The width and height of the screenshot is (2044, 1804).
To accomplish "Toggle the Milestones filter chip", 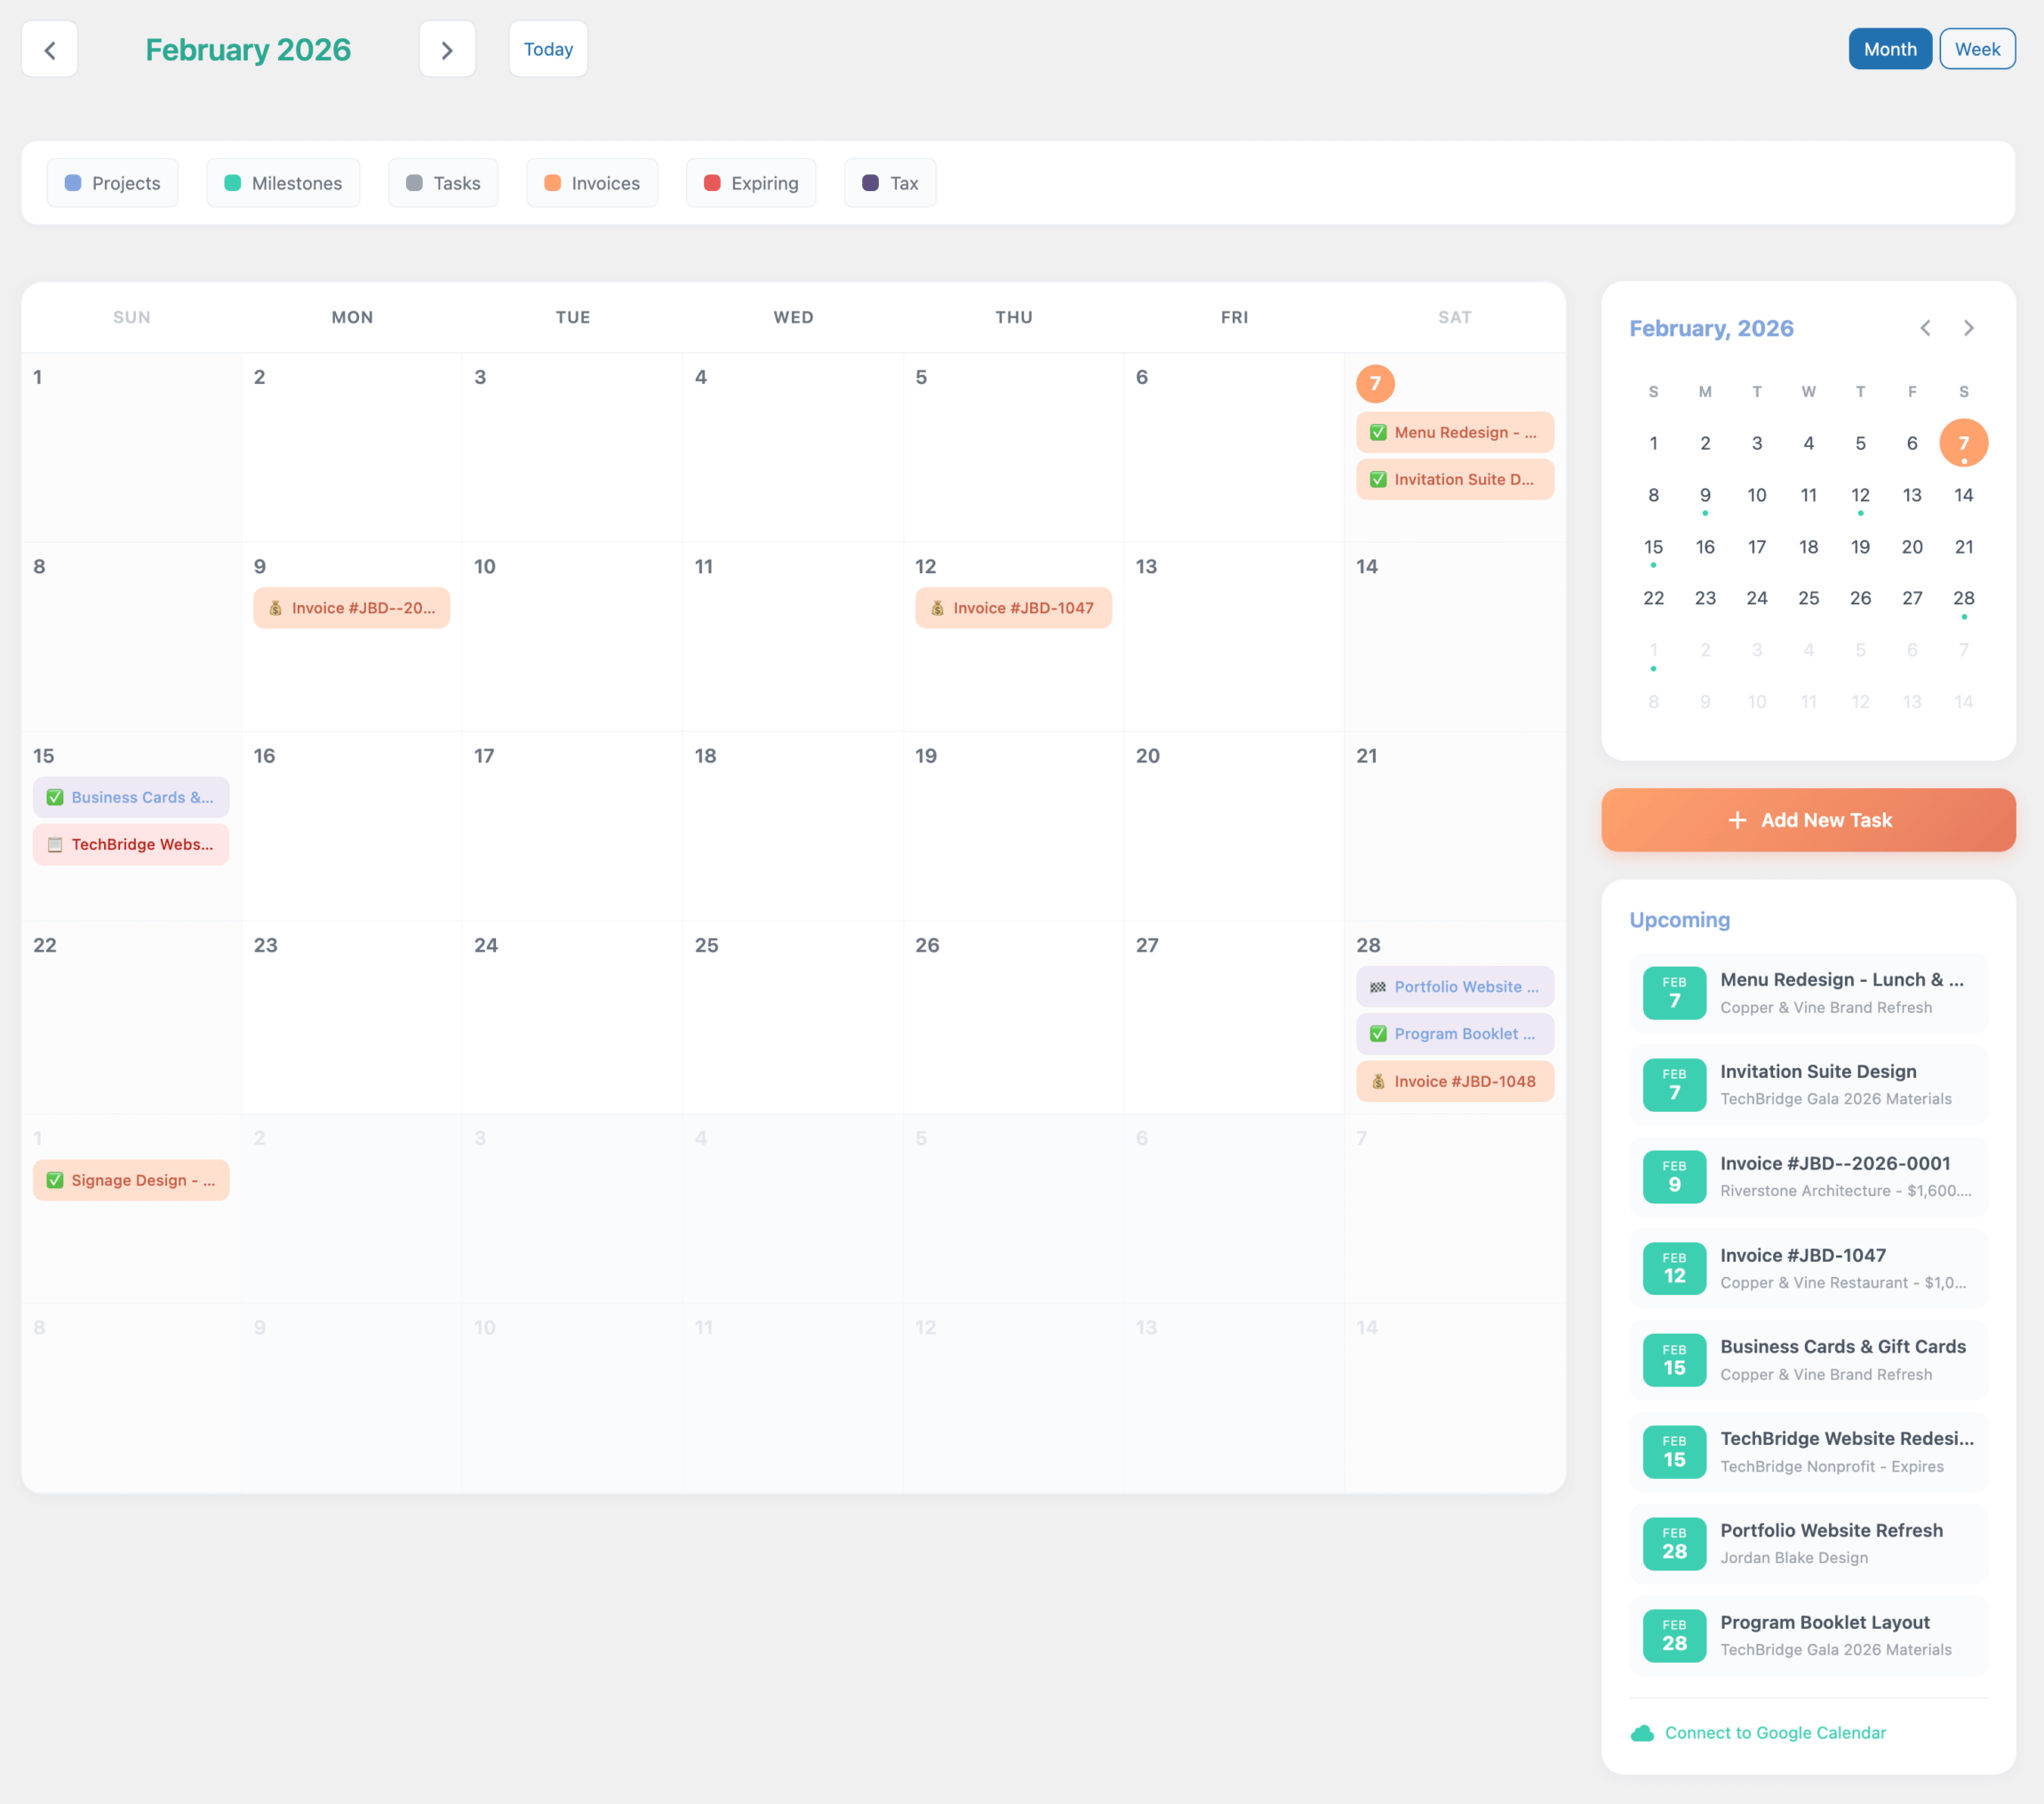I will 283,183.
